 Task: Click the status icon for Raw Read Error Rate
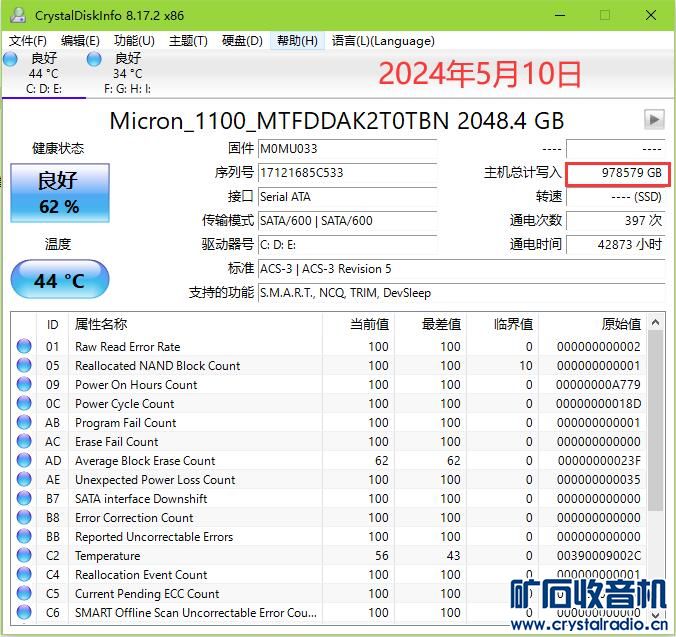pyautogui.click(x=24, y=346)
